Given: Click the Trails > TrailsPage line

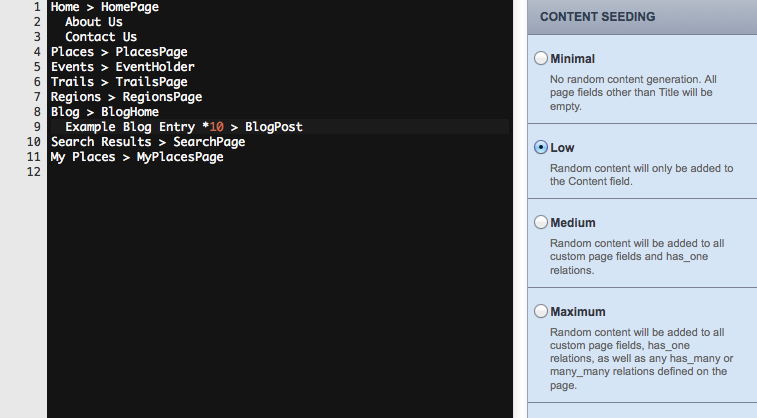Looking at the screenshot, I should [119, 82].
